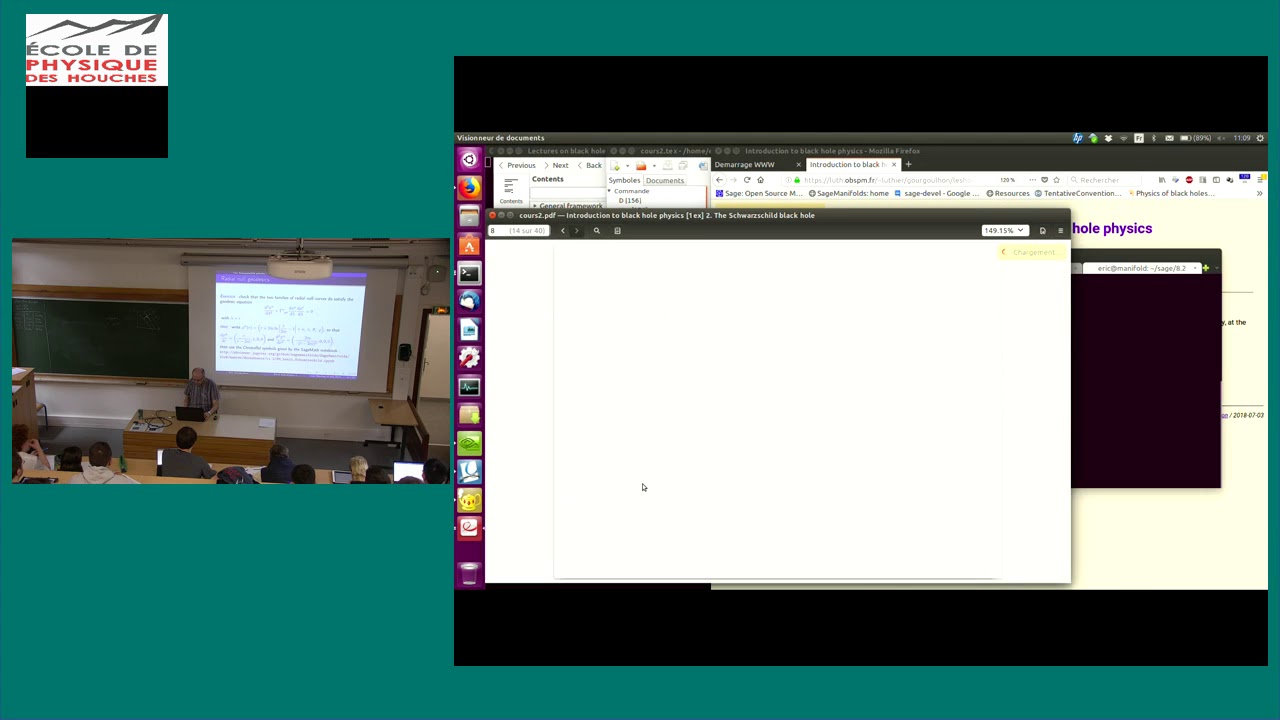Open LibreOffice Writer dock icon
This screenshot has width=1280, height=720.
tap(469, 329)
